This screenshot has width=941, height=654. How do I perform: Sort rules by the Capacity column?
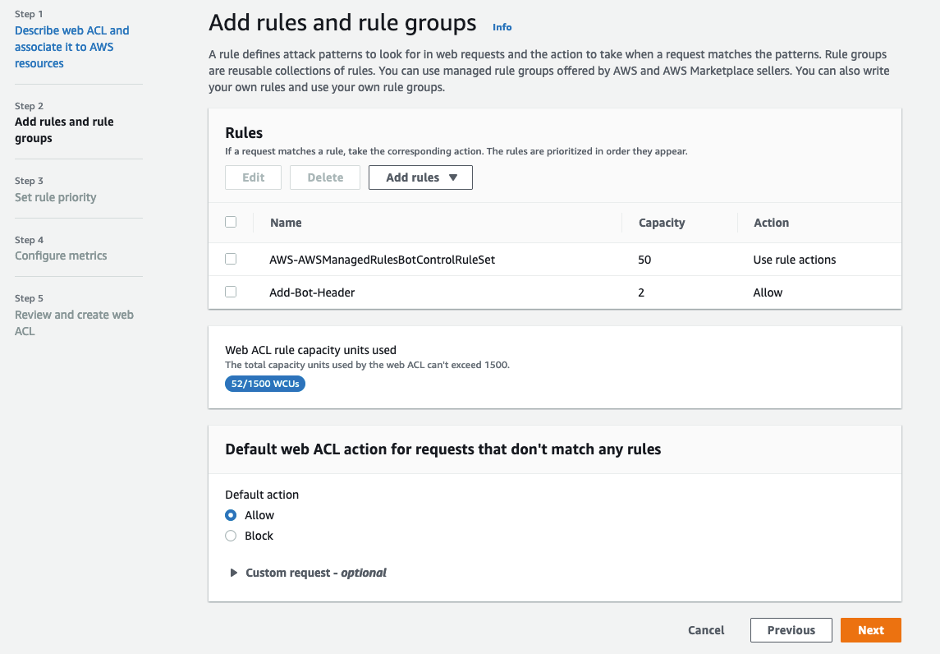tap(664, 222)
